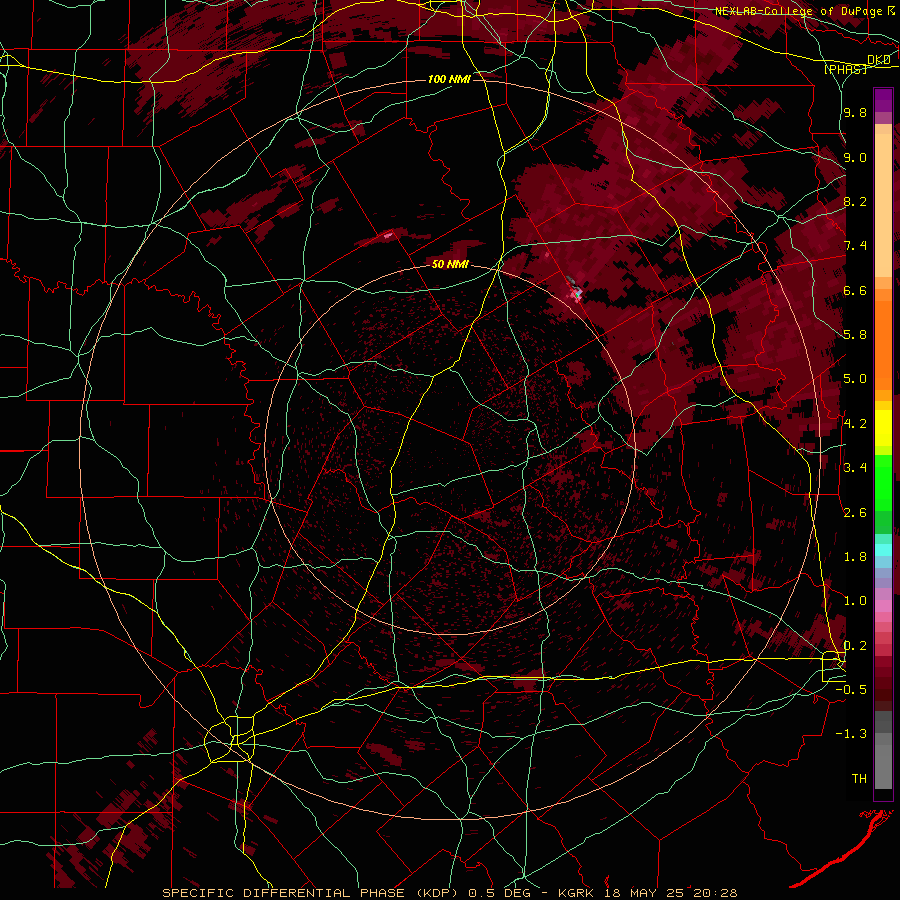Pick the yellow band of the color bar
Image resolution: width=900 pixels, height=900 pixels.
883,428
